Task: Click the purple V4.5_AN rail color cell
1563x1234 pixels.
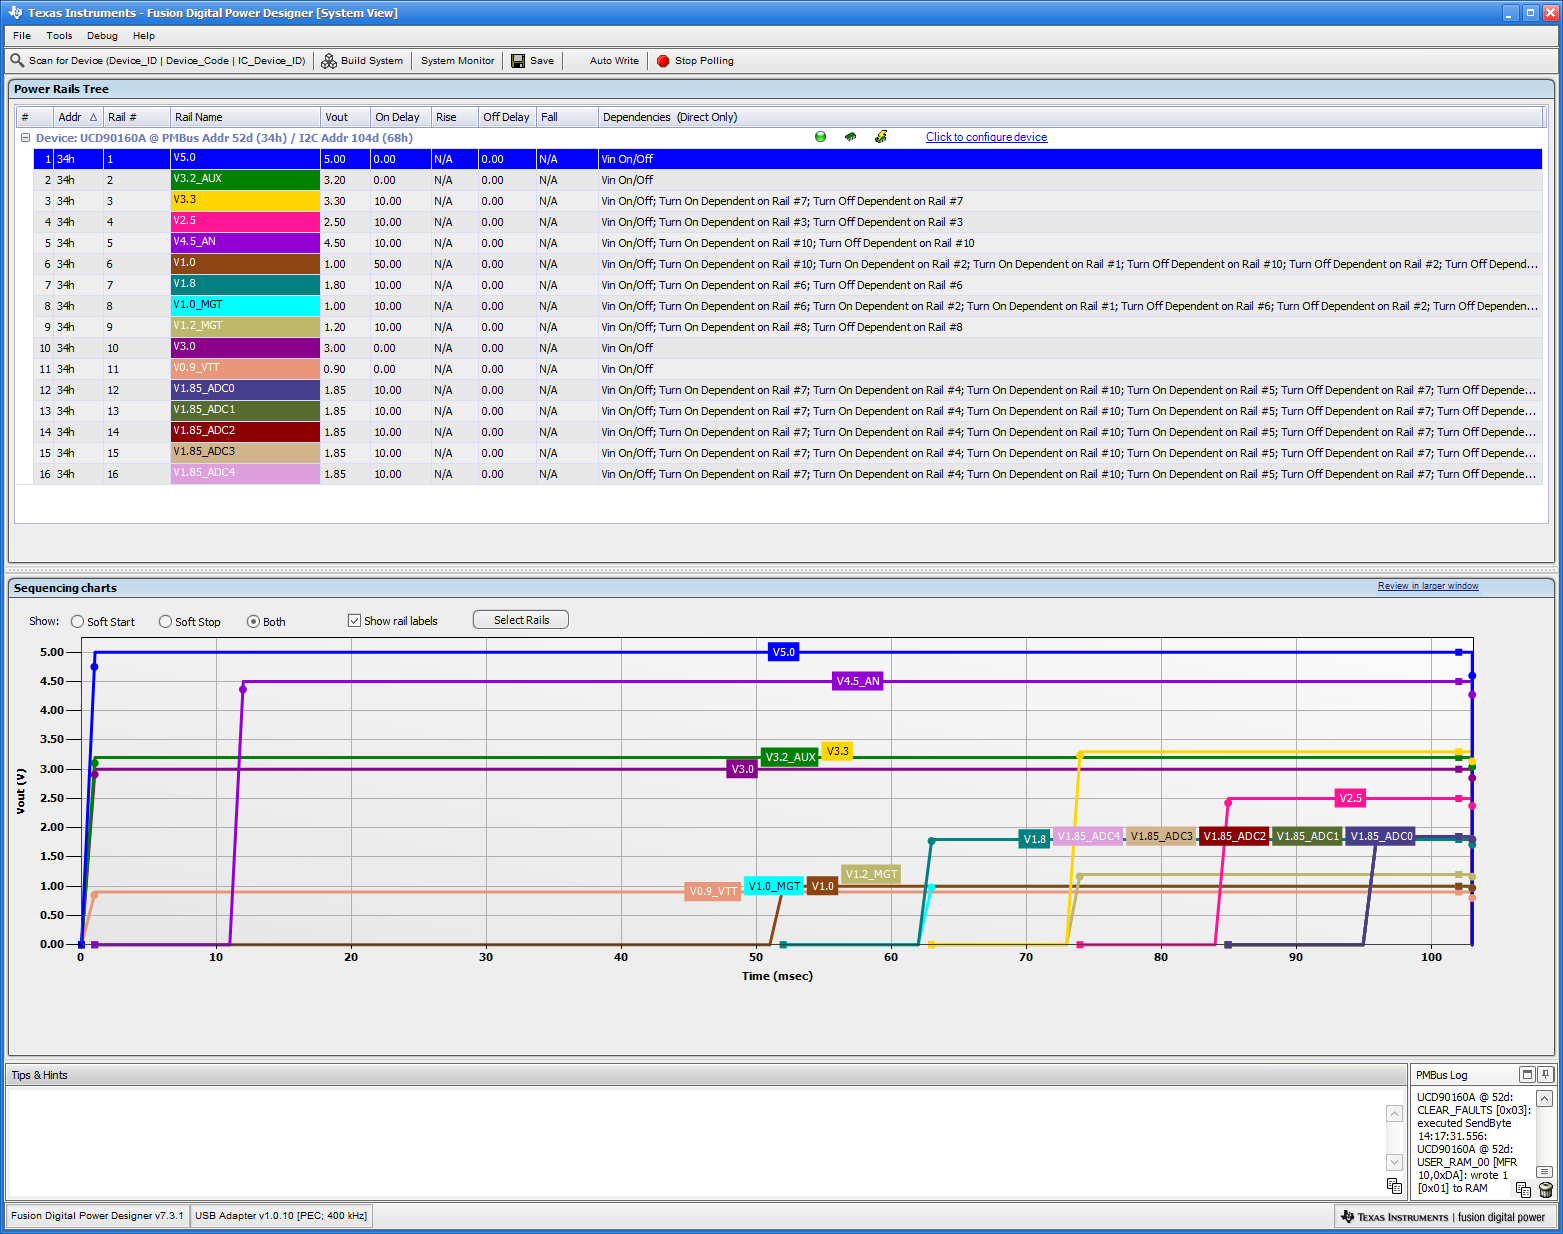Action: [x=245, y=243]
